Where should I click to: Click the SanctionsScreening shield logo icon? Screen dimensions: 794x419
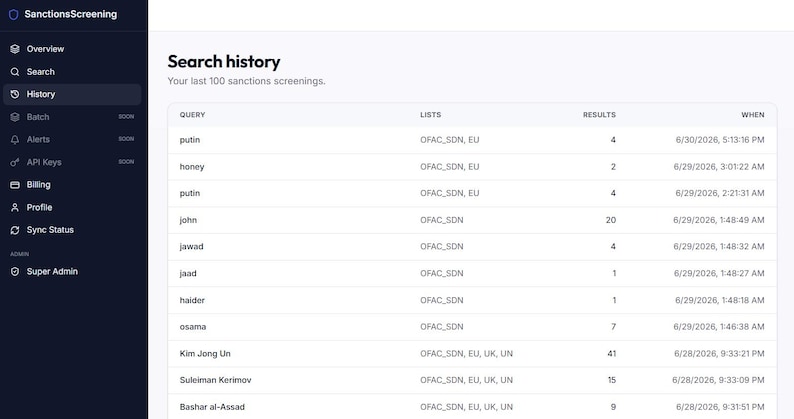point(14,15)
